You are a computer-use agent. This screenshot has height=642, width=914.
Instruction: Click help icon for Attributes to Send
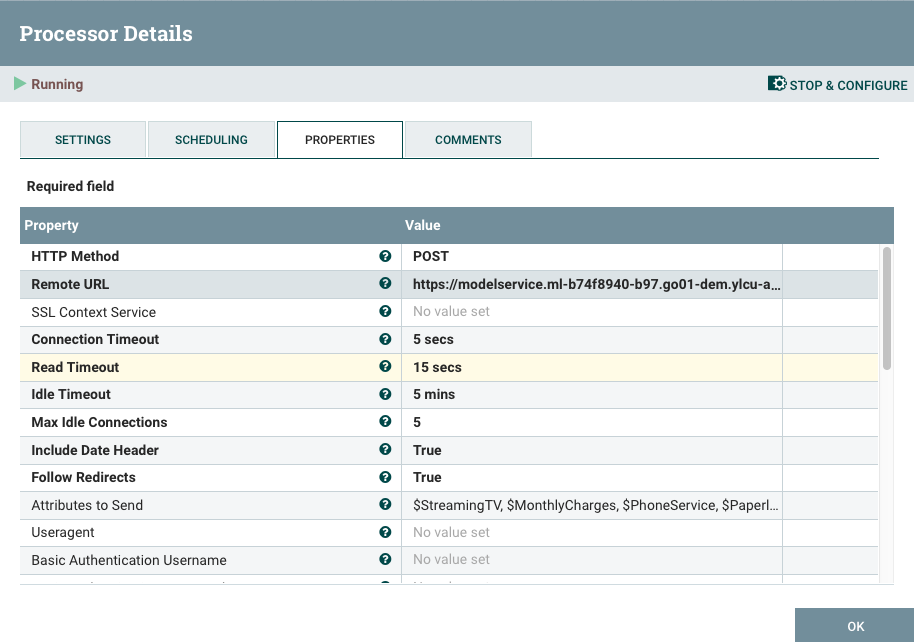(385, 505)
